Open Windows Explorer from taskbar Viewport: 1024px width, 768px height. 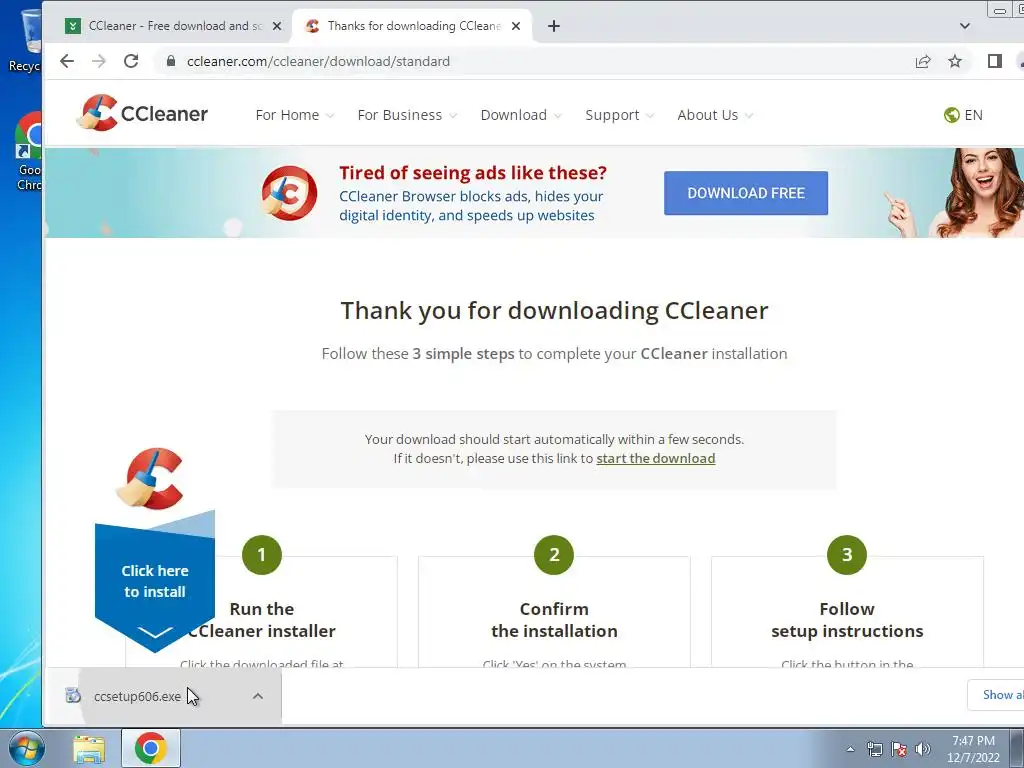89,749
